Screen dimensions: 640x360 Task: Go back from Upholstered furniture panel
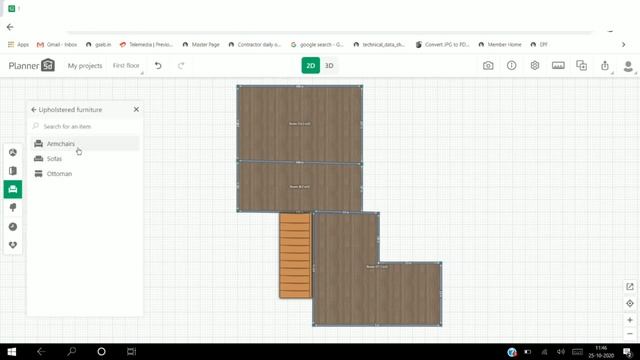34,110
